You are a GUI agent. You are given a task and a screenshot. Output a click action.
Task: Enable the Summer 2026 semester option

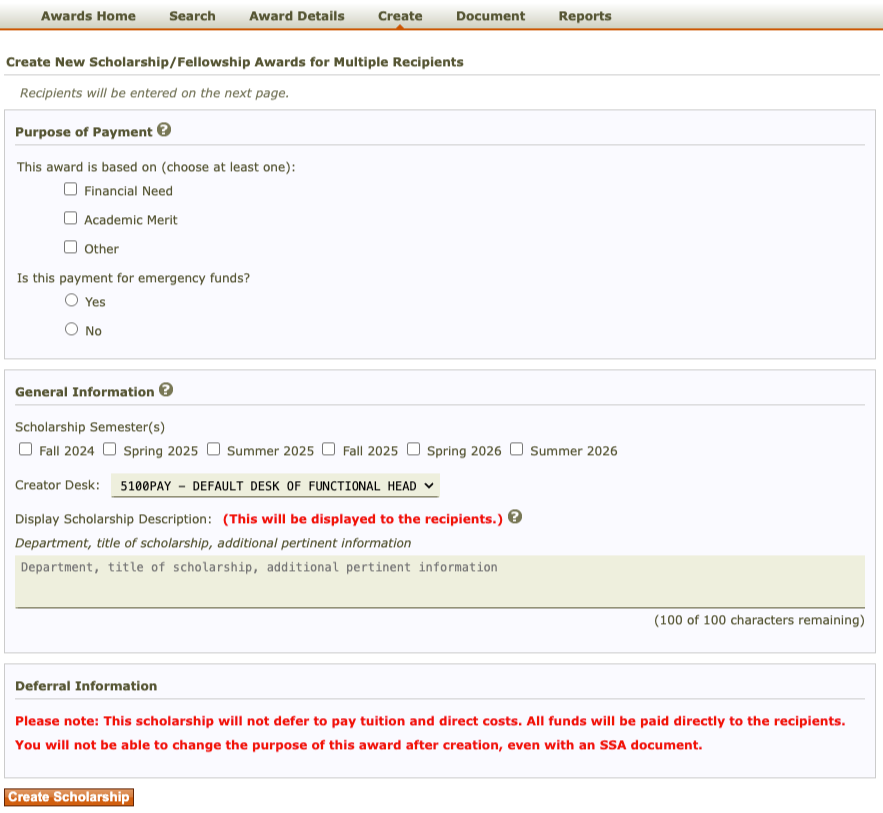point(516,449)
